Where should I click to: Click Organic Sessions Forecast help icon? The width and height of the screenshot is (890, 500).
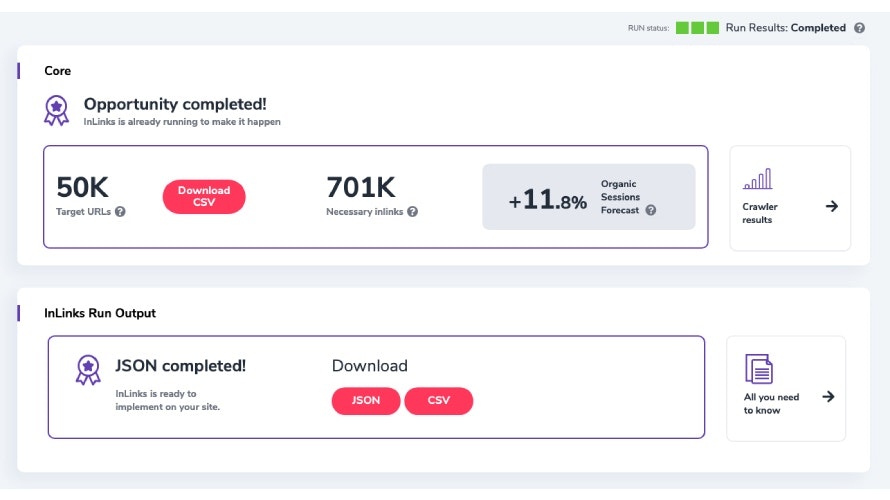pos(651,210)
